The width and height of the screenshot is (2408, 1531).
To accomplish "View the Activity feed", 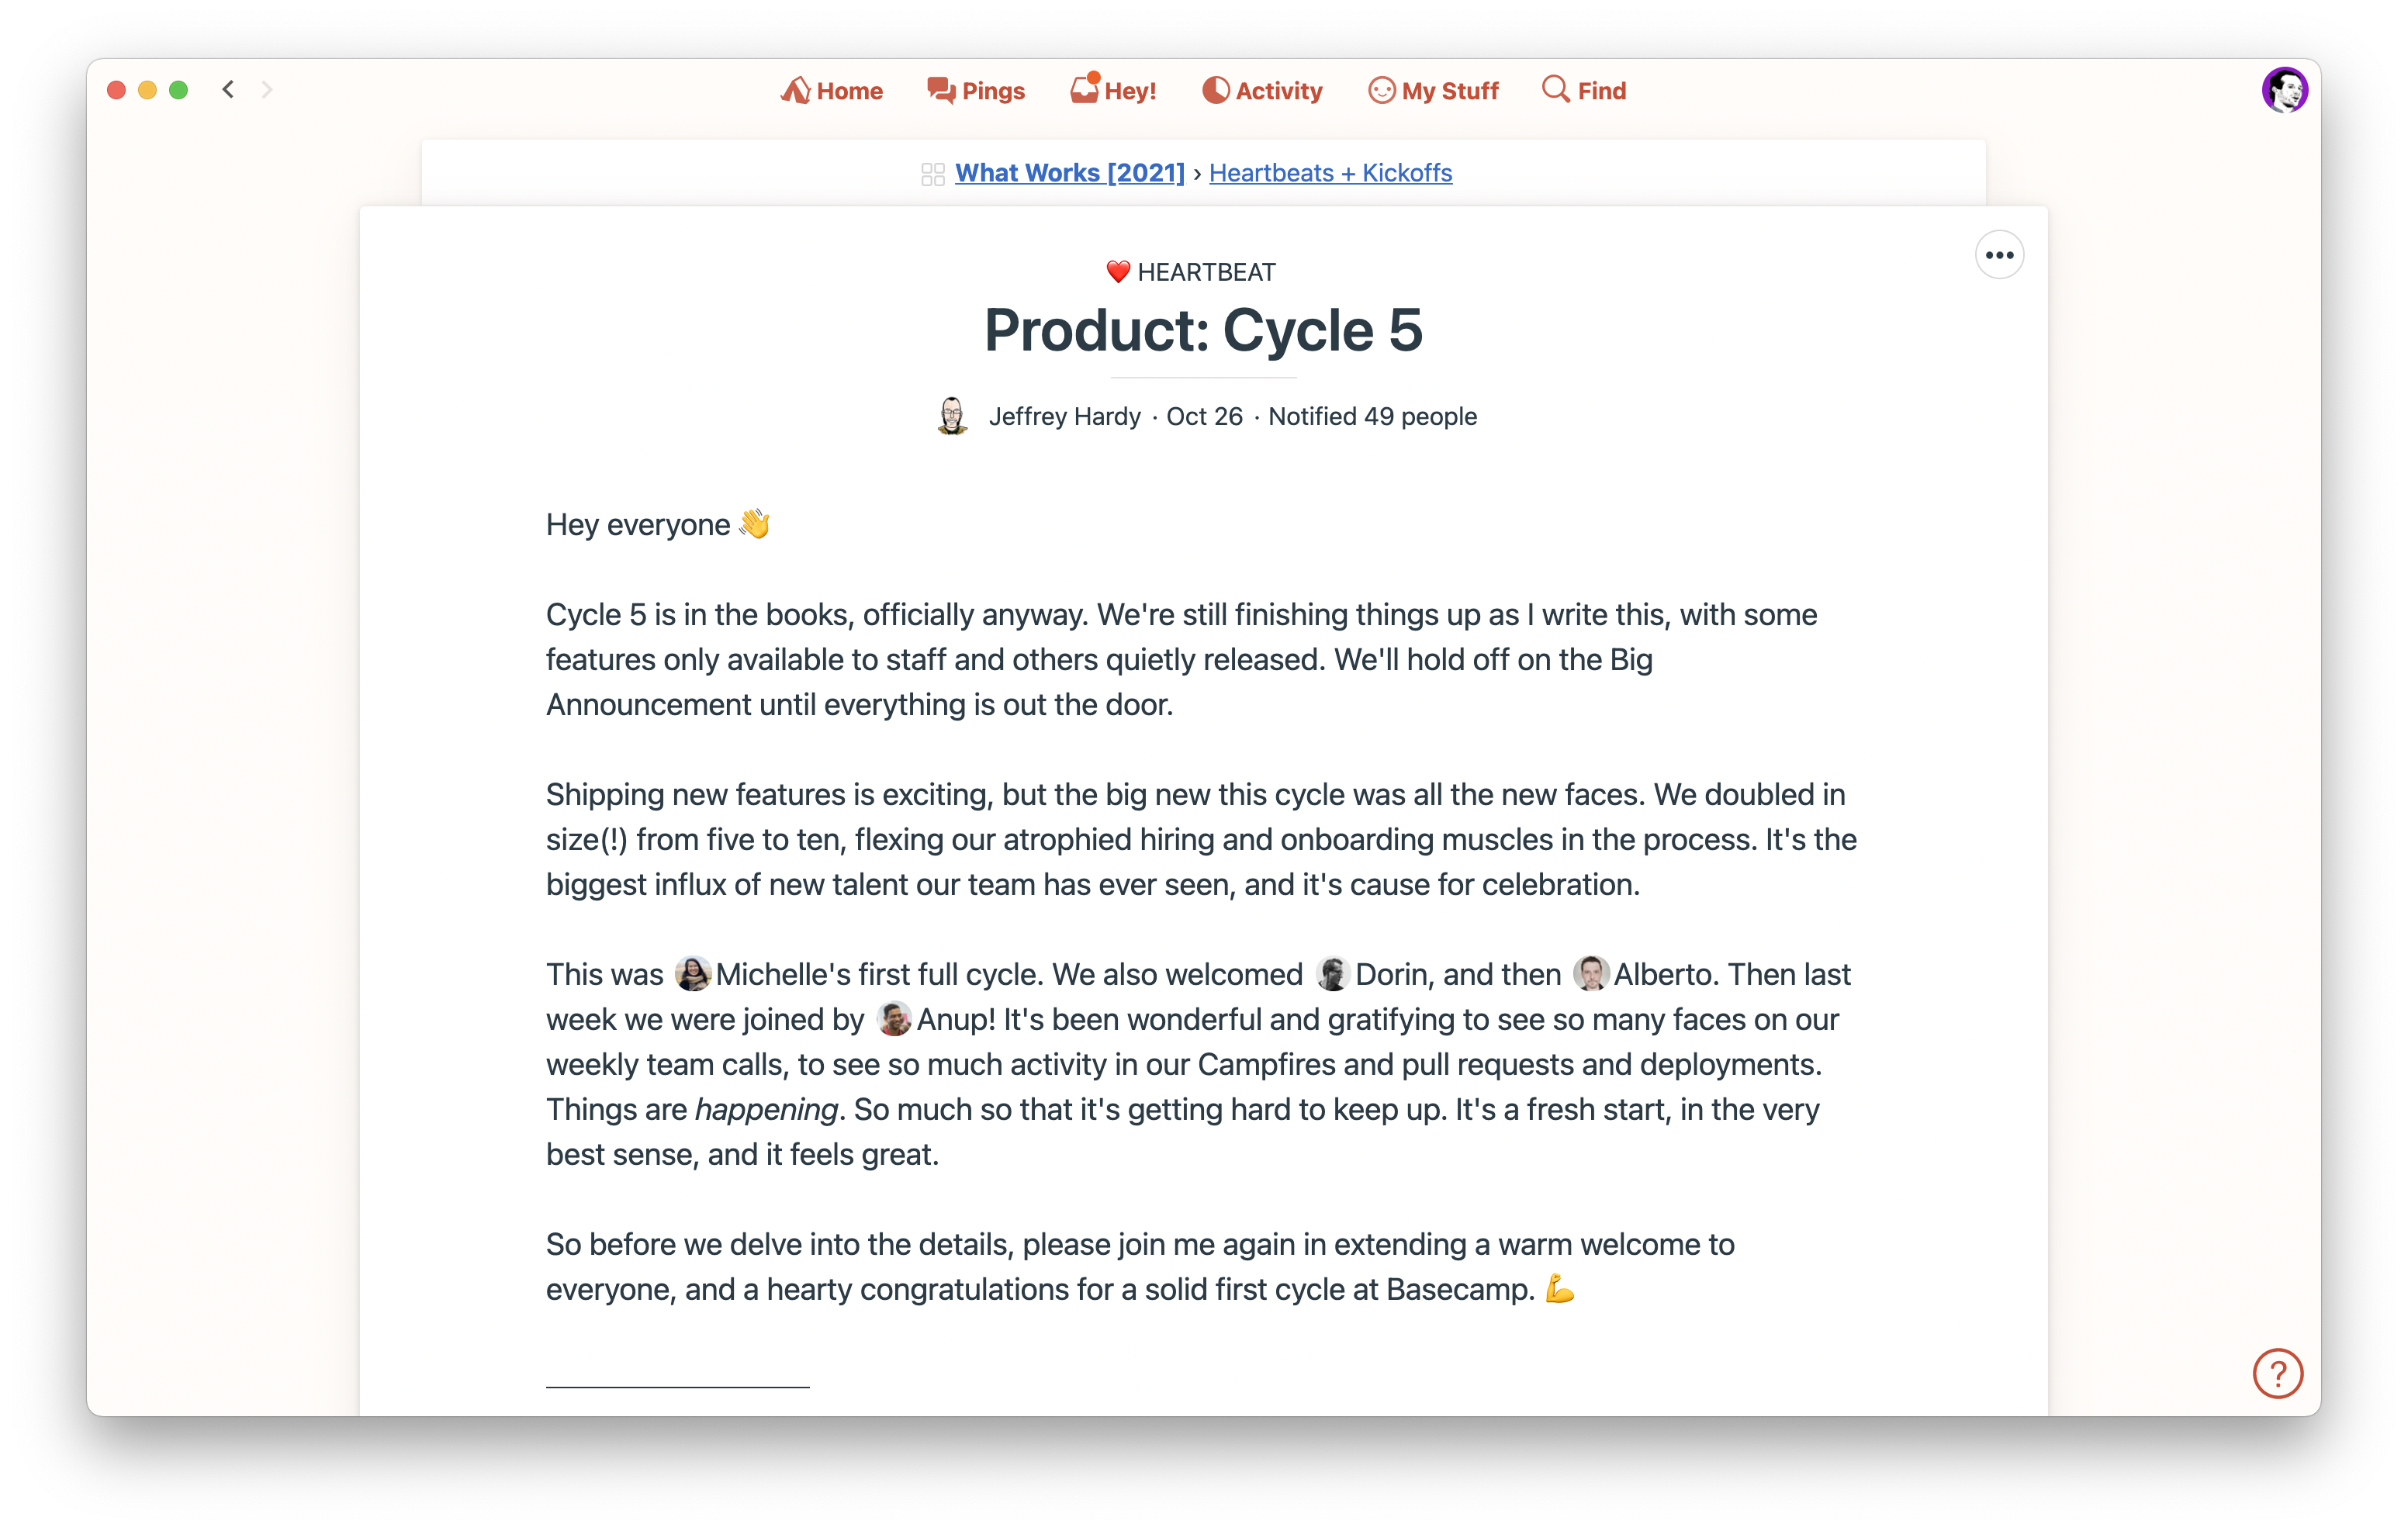I will pyautogui.click(x=1262, y=91).
